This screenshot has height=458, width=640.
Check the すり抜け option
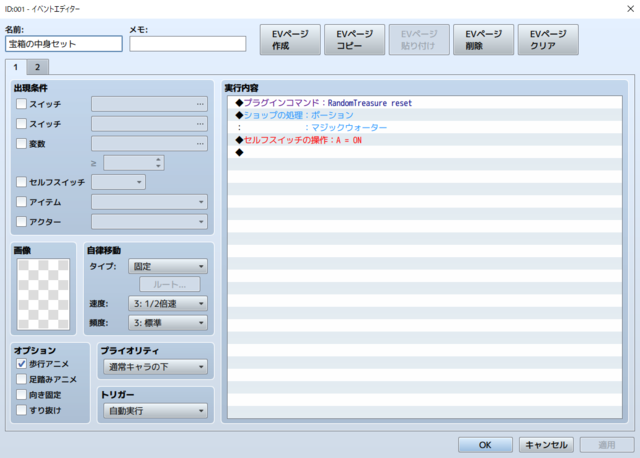coord(21,410)
